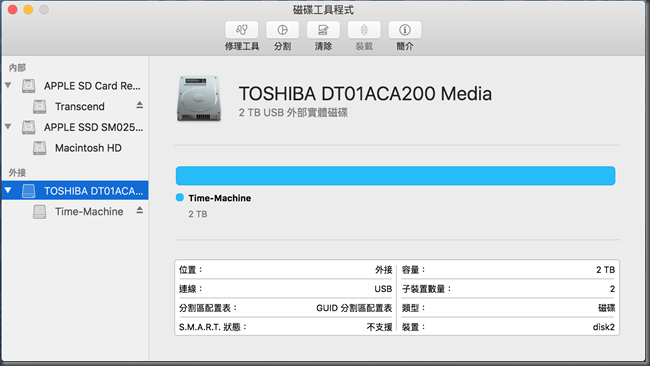Click the blue Time-Machine legend dot

coord(179,198)
